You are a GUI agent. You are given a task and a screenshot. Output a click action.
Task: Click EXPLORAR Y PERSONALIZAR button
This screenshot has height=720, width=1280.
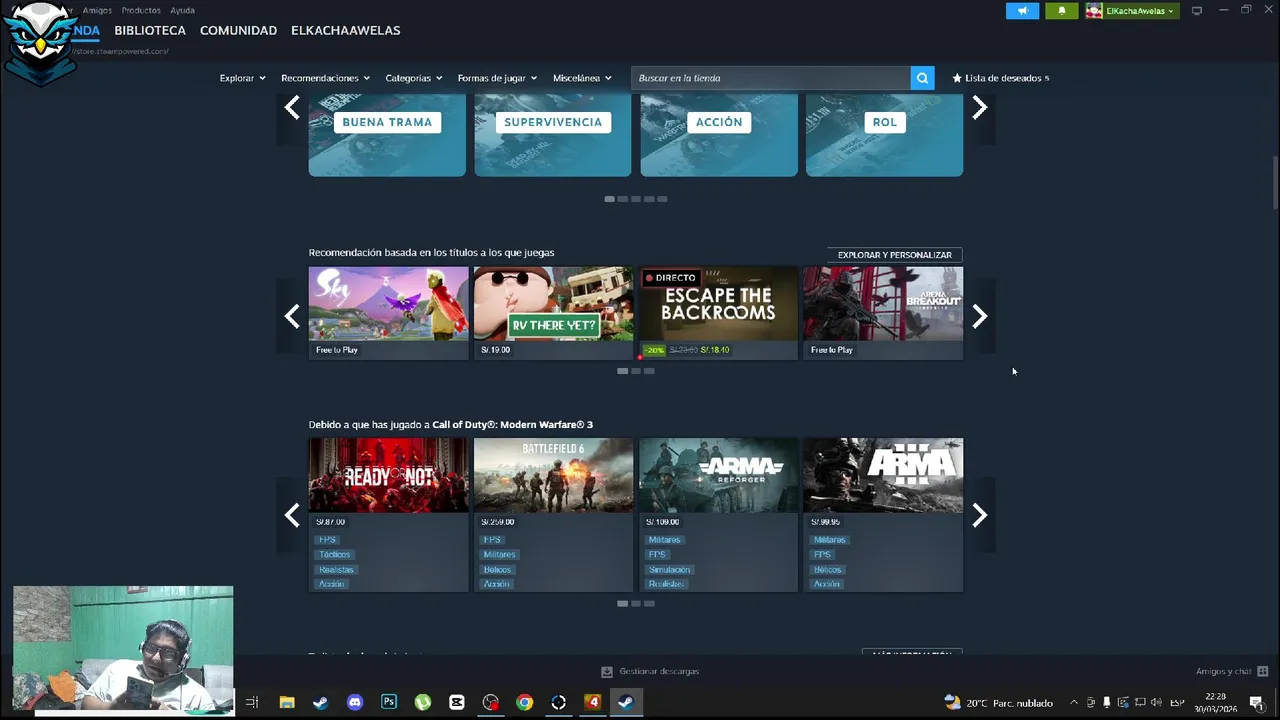pos(894,255)
